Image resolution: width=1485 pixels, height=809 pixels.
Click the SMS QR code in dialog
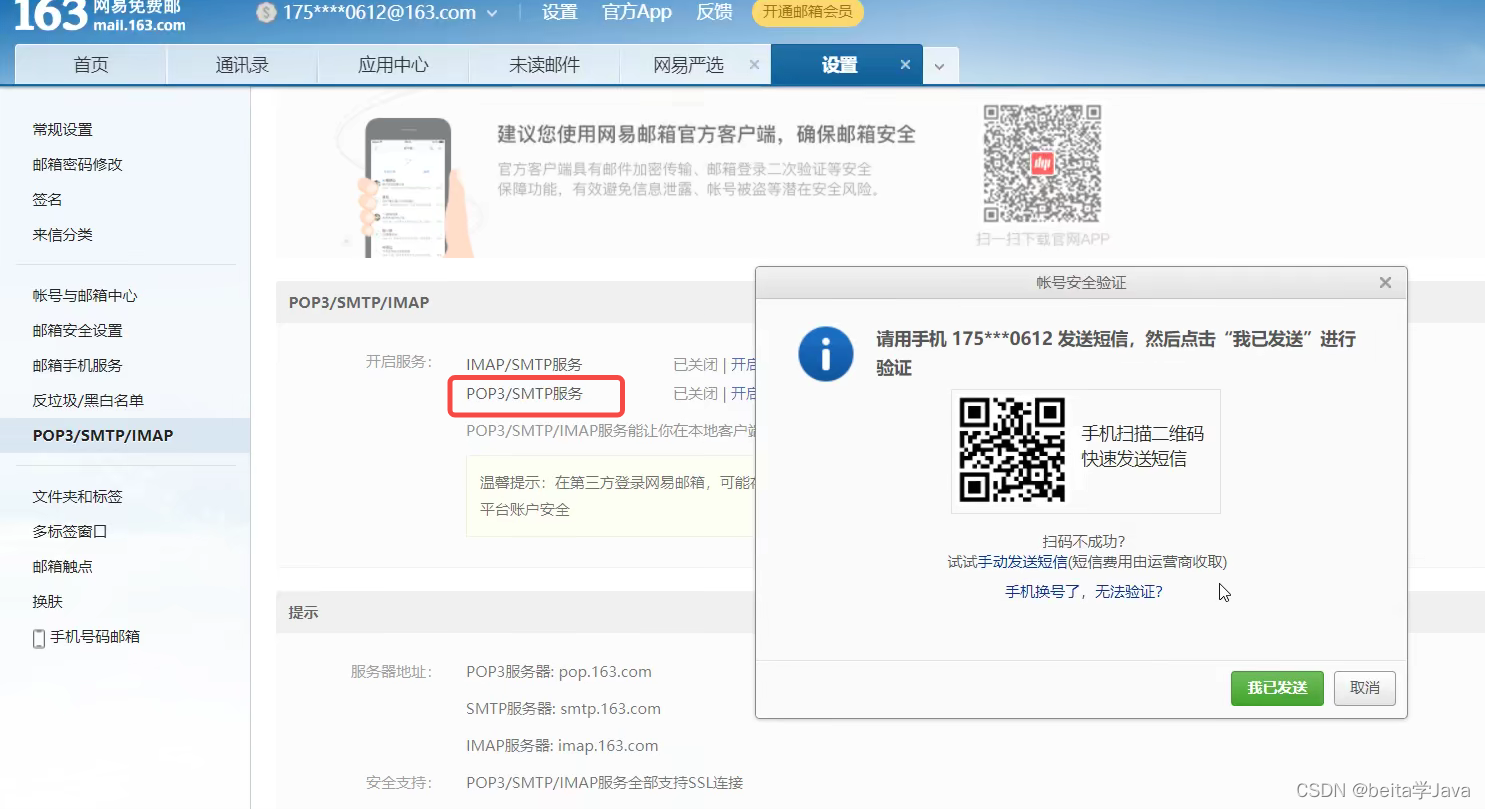pyautogui.click(x=1012, y=450)
